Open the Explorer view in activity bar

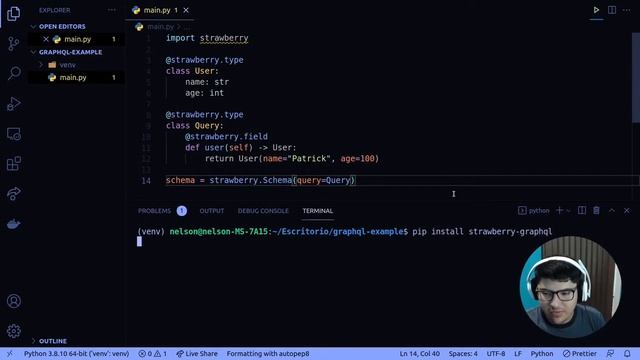click(13, 13)
